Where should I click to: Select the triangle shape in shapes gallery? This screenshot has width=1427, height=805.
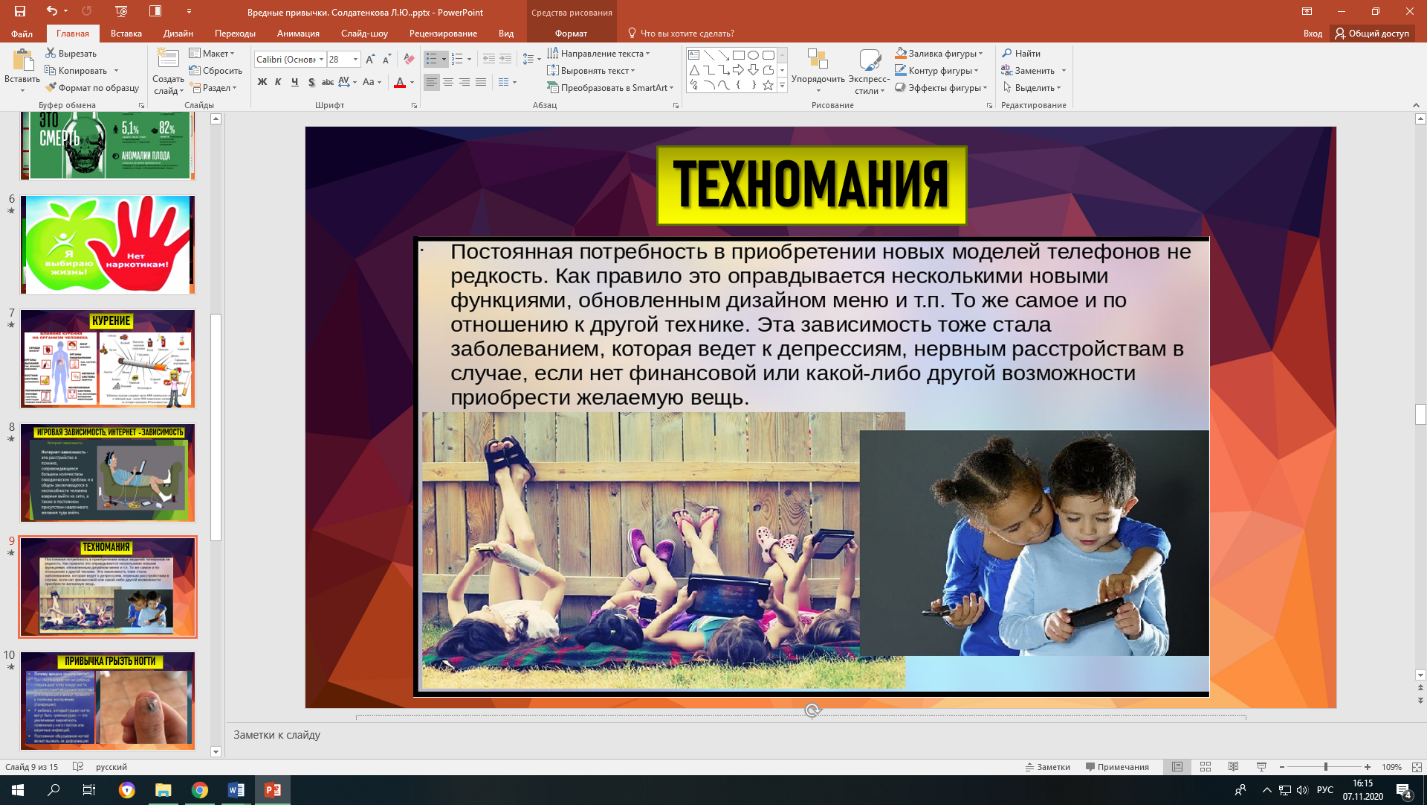coord(694,70)
